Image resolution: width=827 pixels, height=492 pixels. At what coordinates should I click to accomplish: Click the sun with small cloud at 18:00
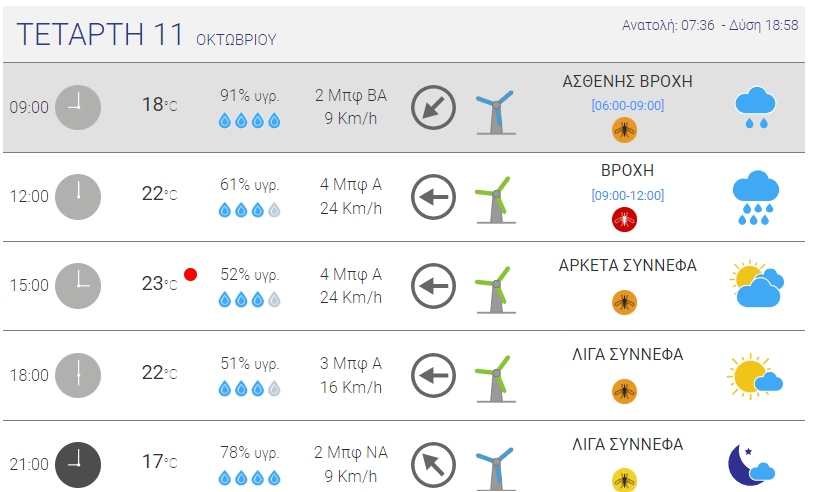pos(754,376)
